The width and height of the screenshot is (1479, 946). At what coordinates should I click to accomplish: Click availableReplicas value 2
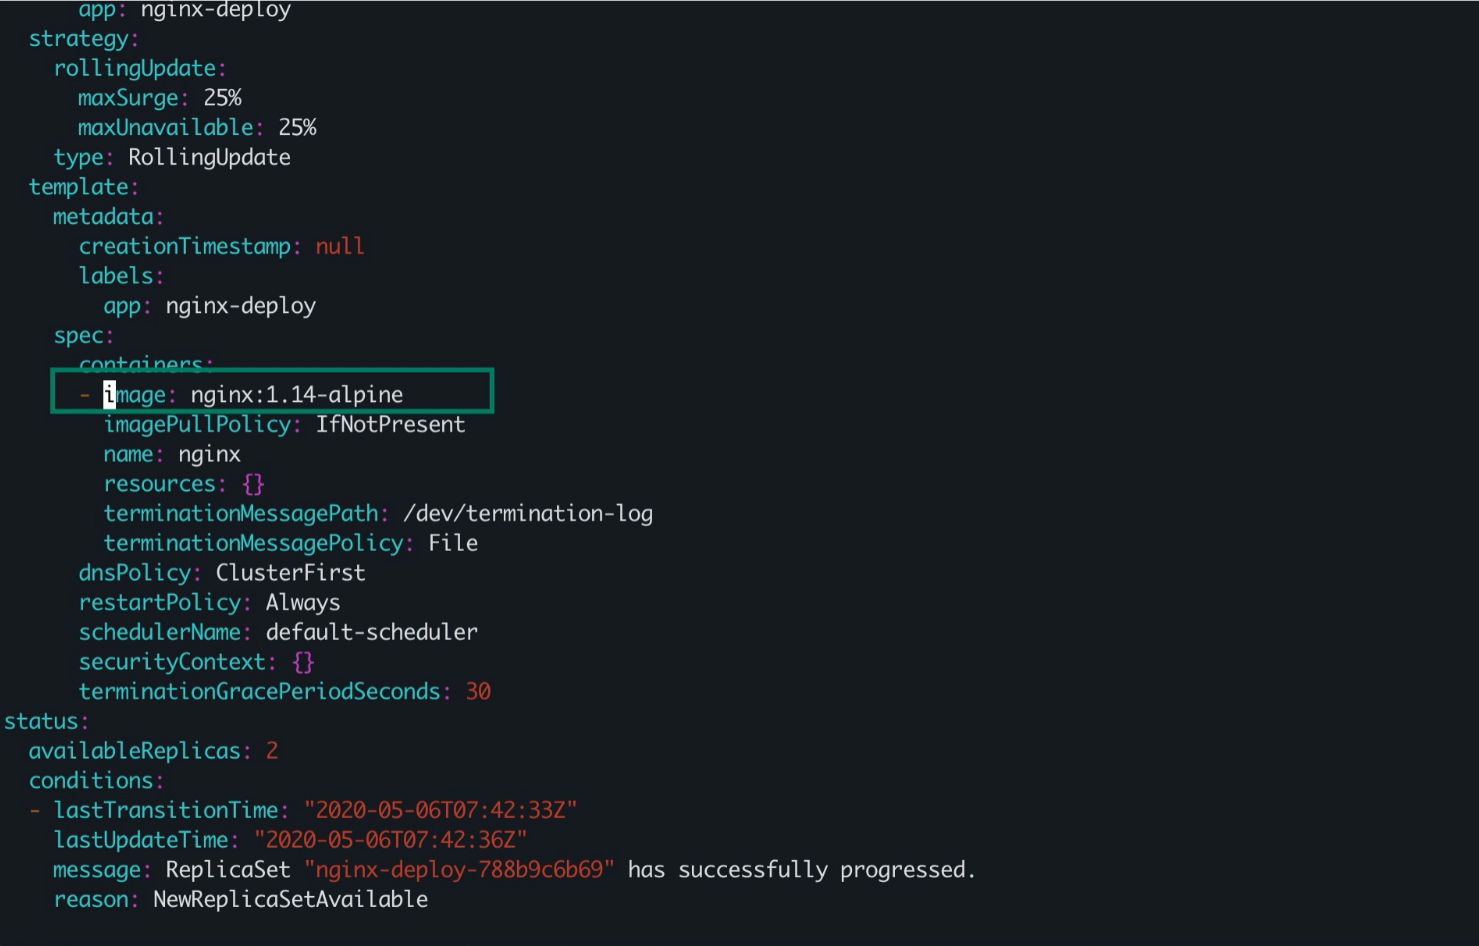pyautogui.click(x=272, y=751)
